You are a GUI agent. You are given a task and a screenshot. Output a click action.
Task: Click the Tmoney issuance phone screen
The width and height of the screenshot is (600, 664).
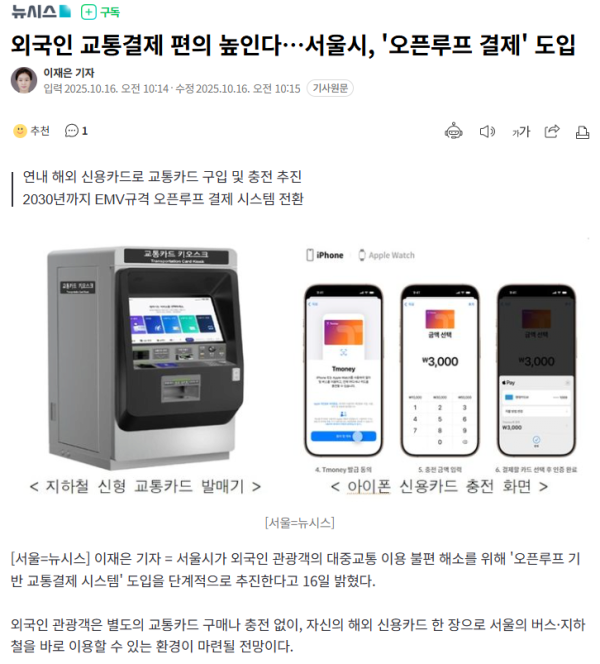point(343,371)
